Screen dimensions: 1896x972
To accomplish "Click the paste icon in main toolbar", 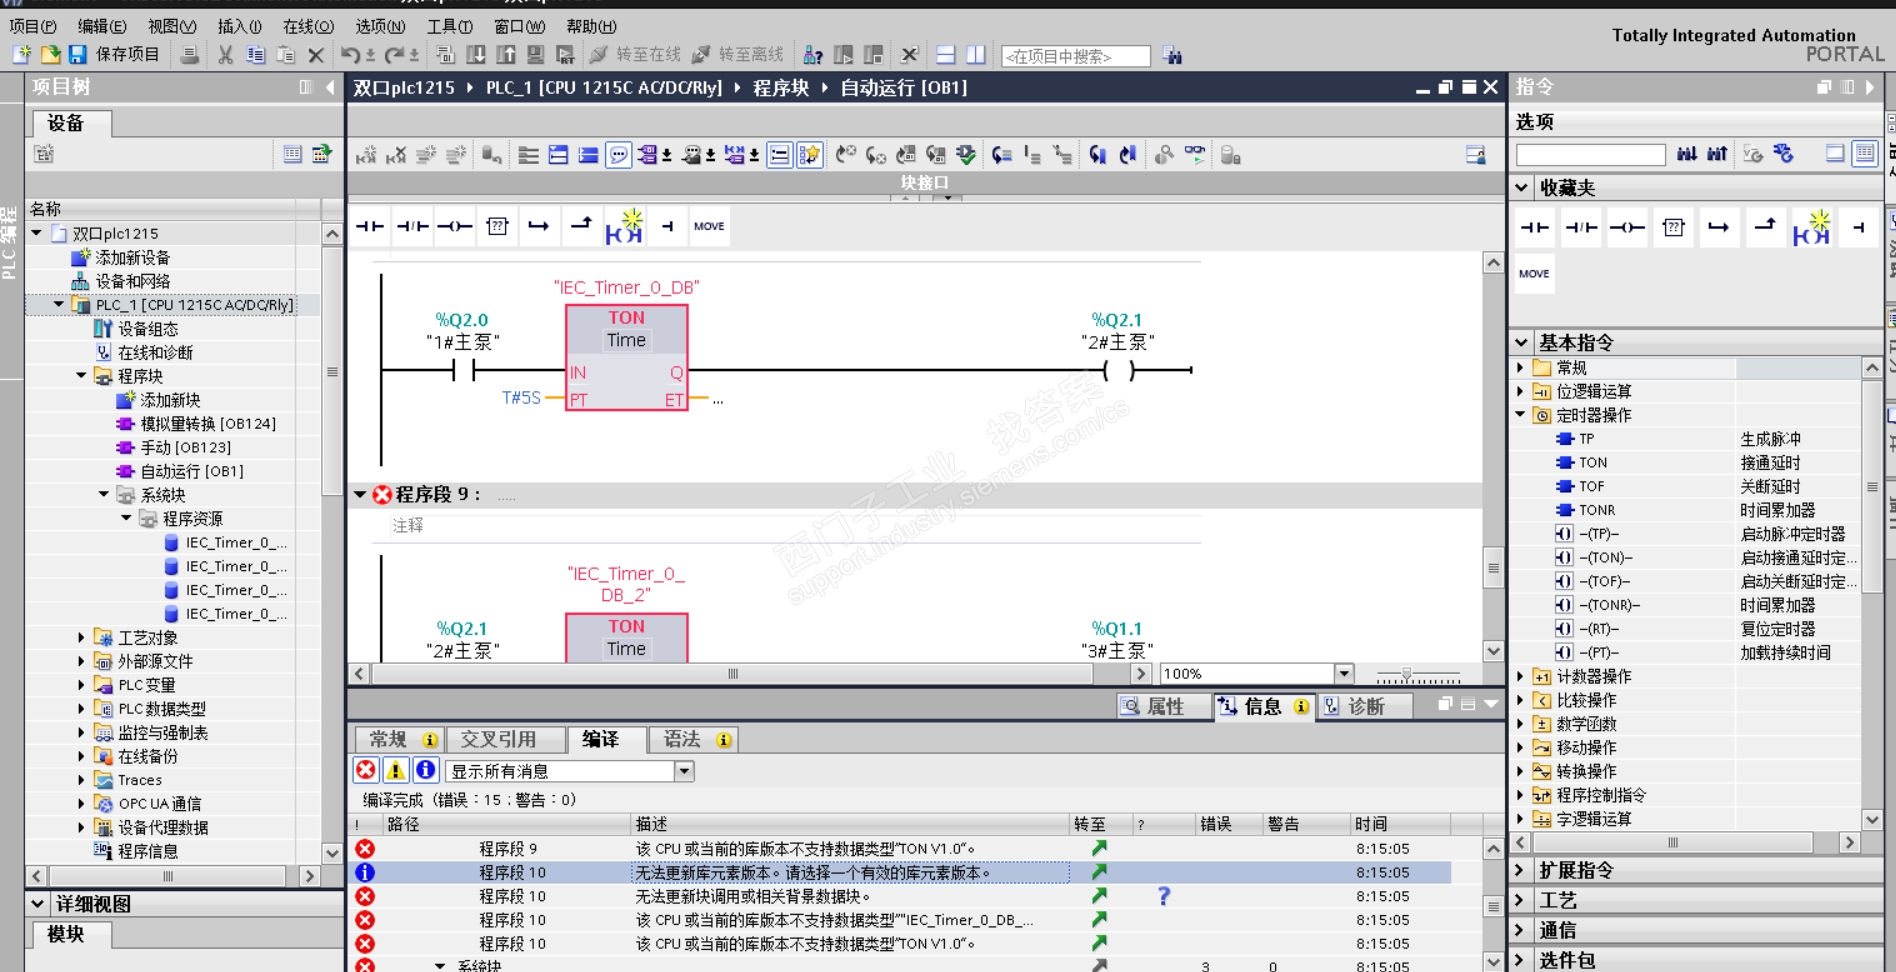I will pyautogui.click(x=286, y=55).
